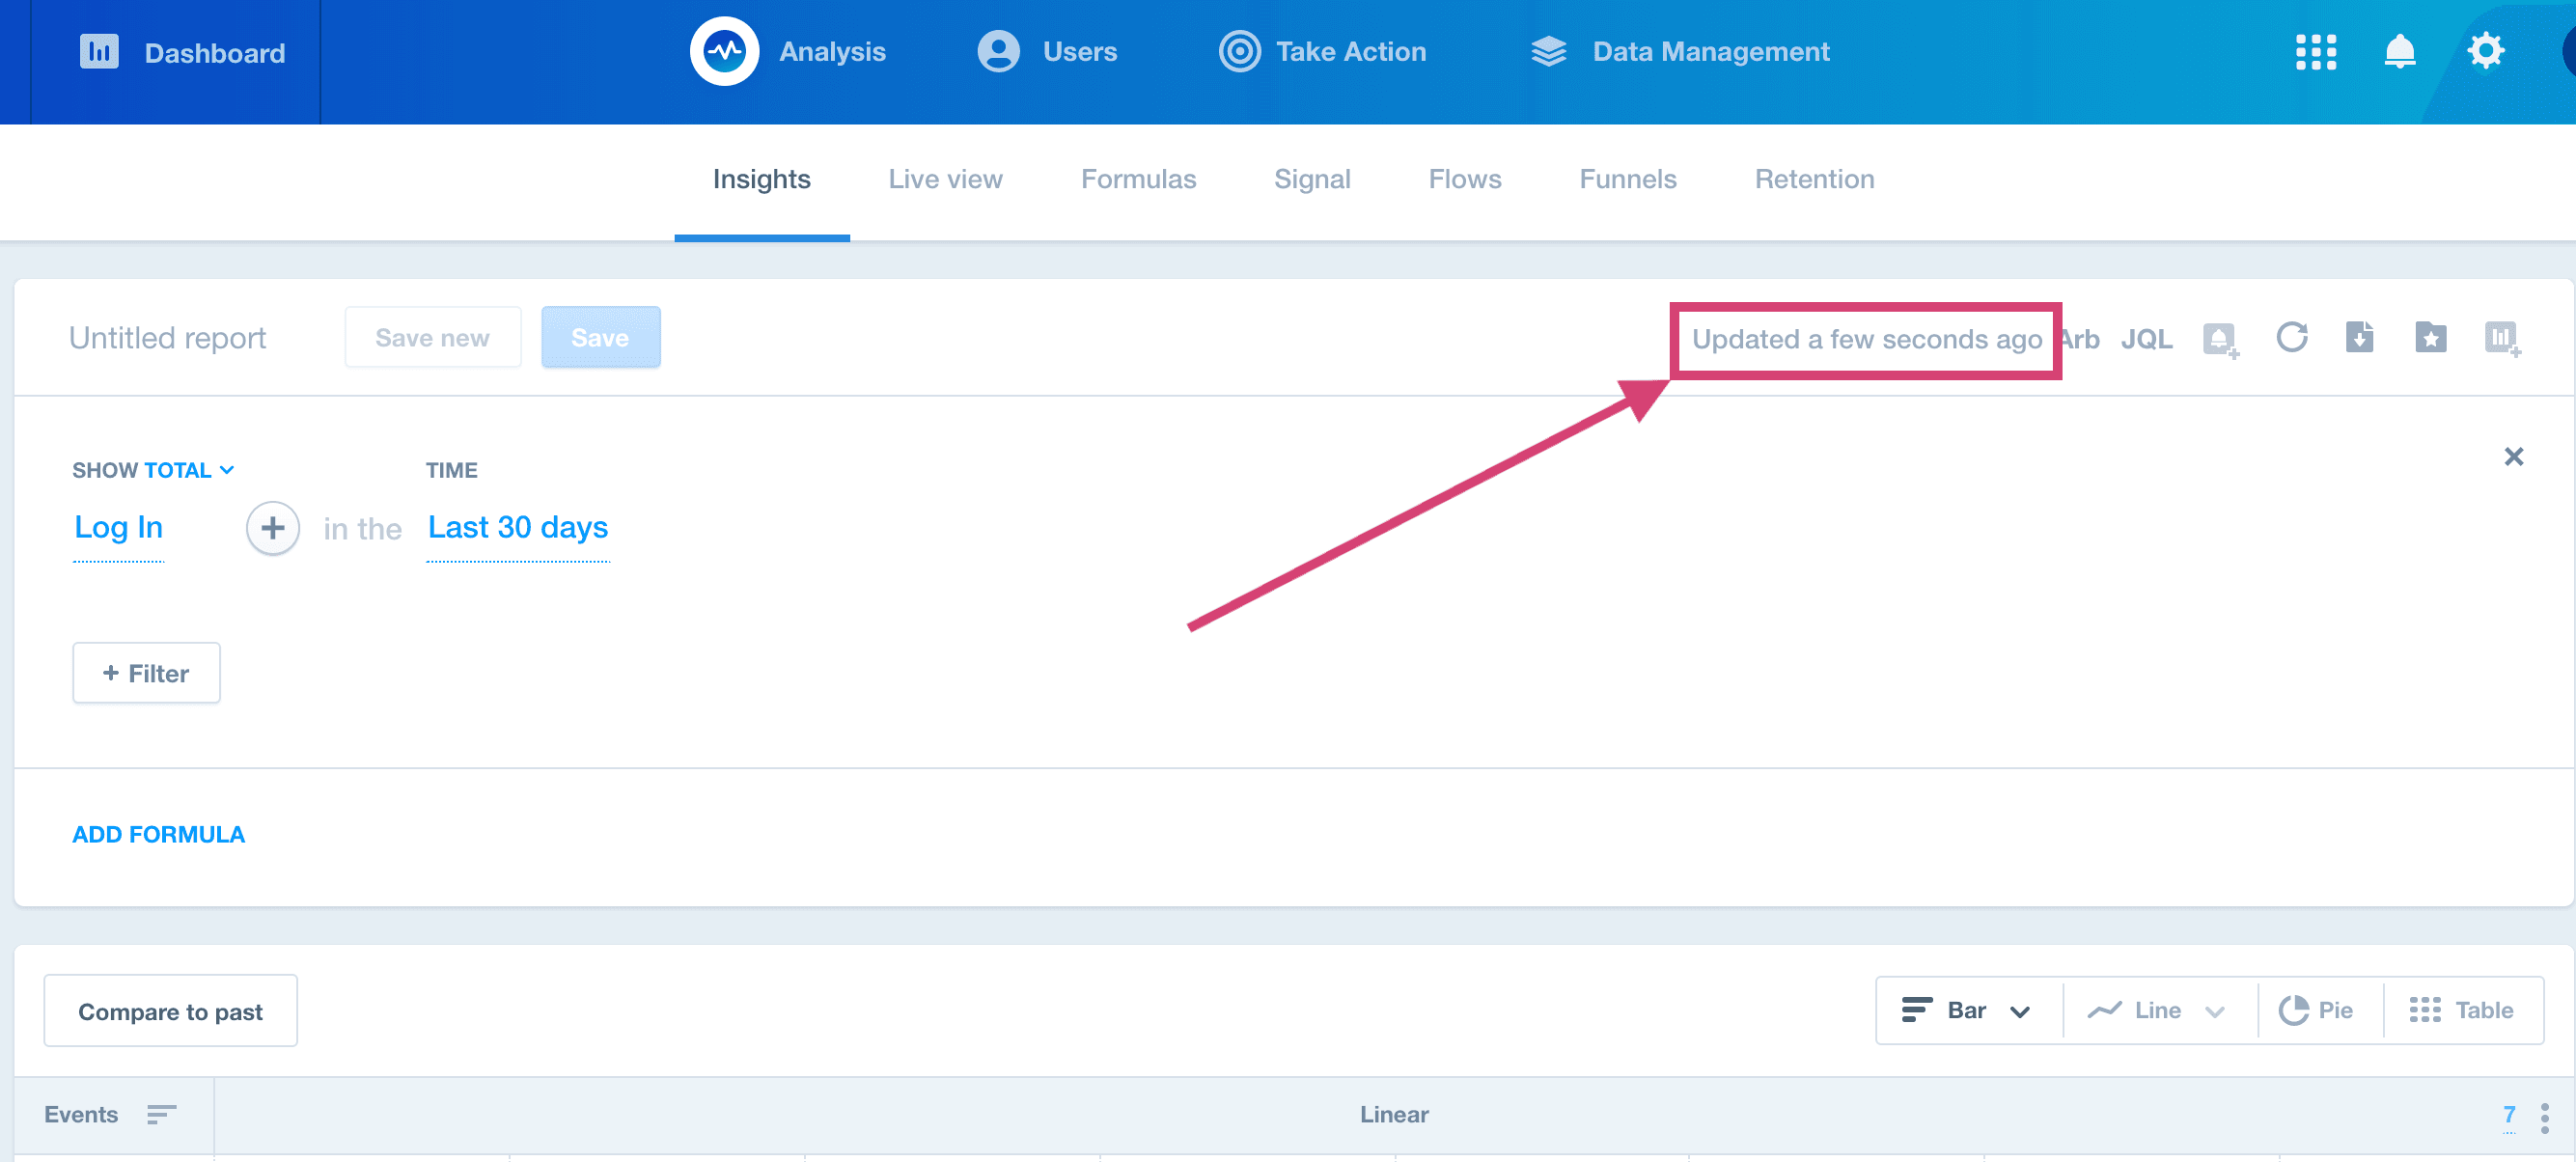Click the refresh report icon
The width and height of the screenshot is (2576, 1162).
(x=2291, y=338)
